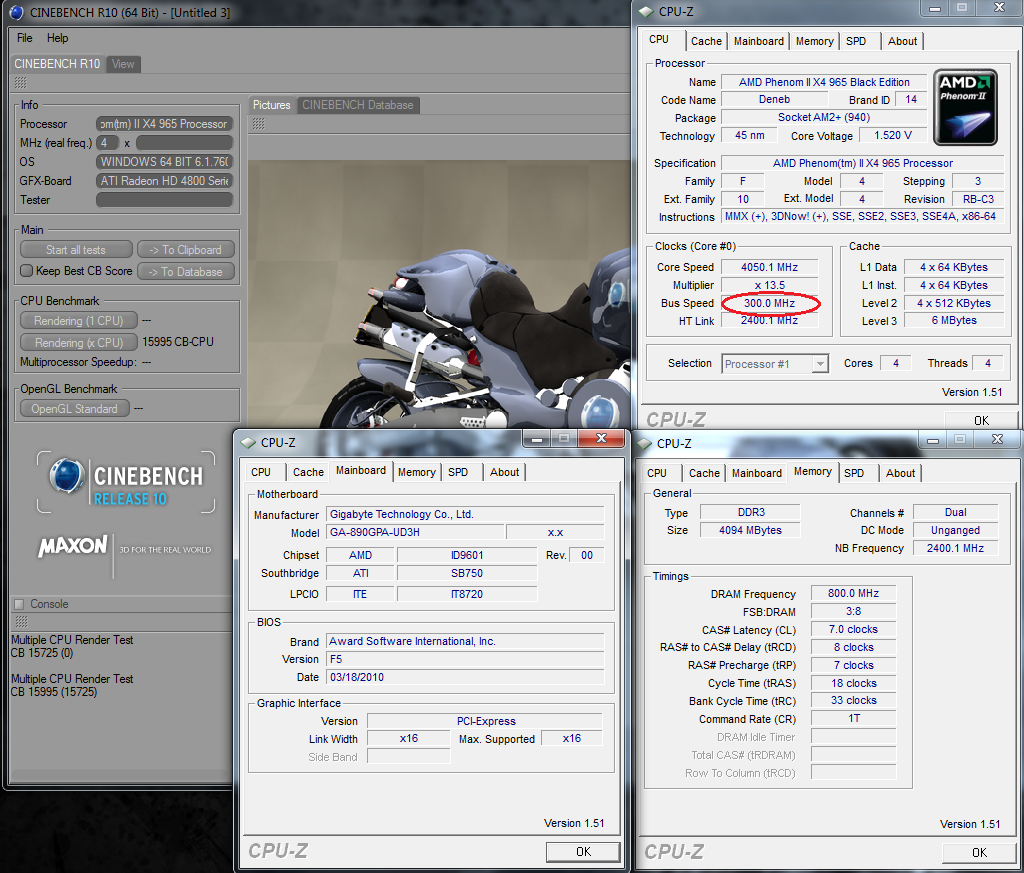
Task: Click the MAXON logo in Cinebench
Action: click(72, 547)
